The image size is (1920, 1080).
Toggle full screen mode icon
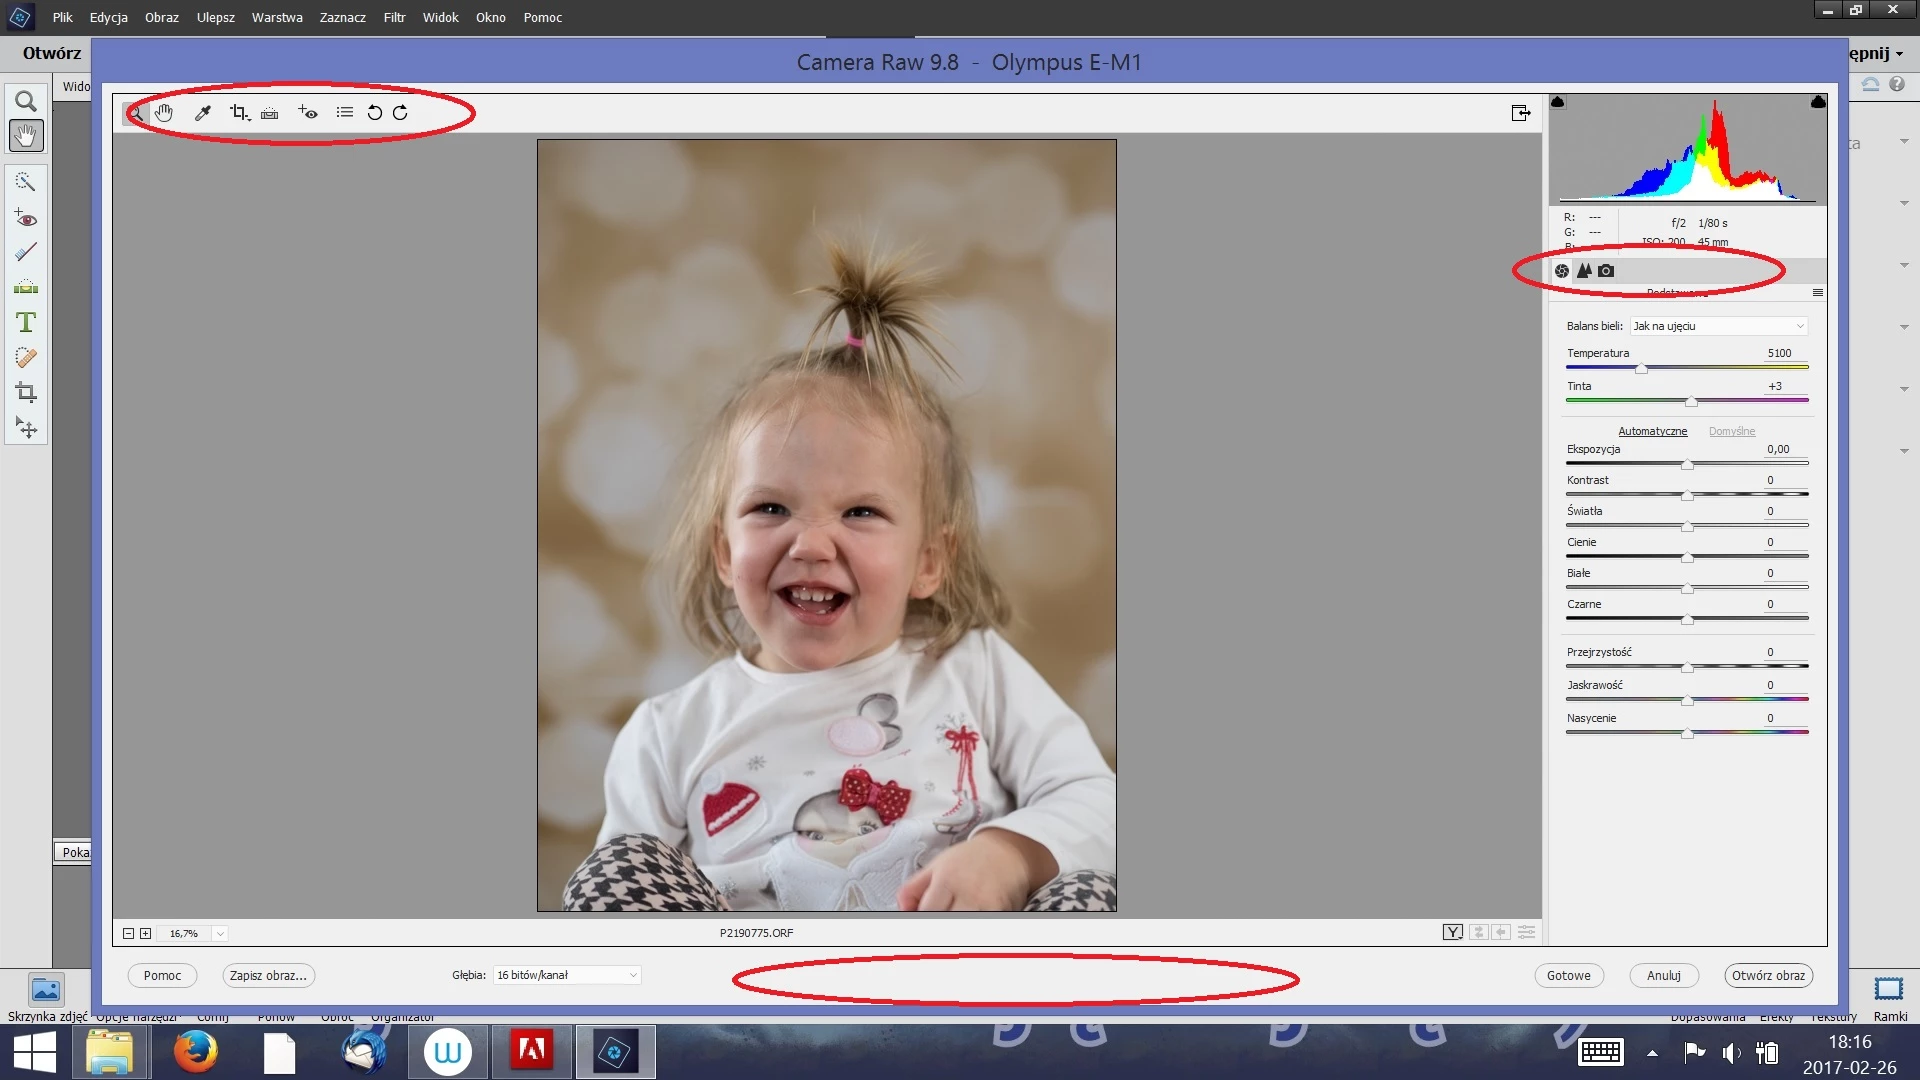pyautogui.click(x=1520, y=113)
